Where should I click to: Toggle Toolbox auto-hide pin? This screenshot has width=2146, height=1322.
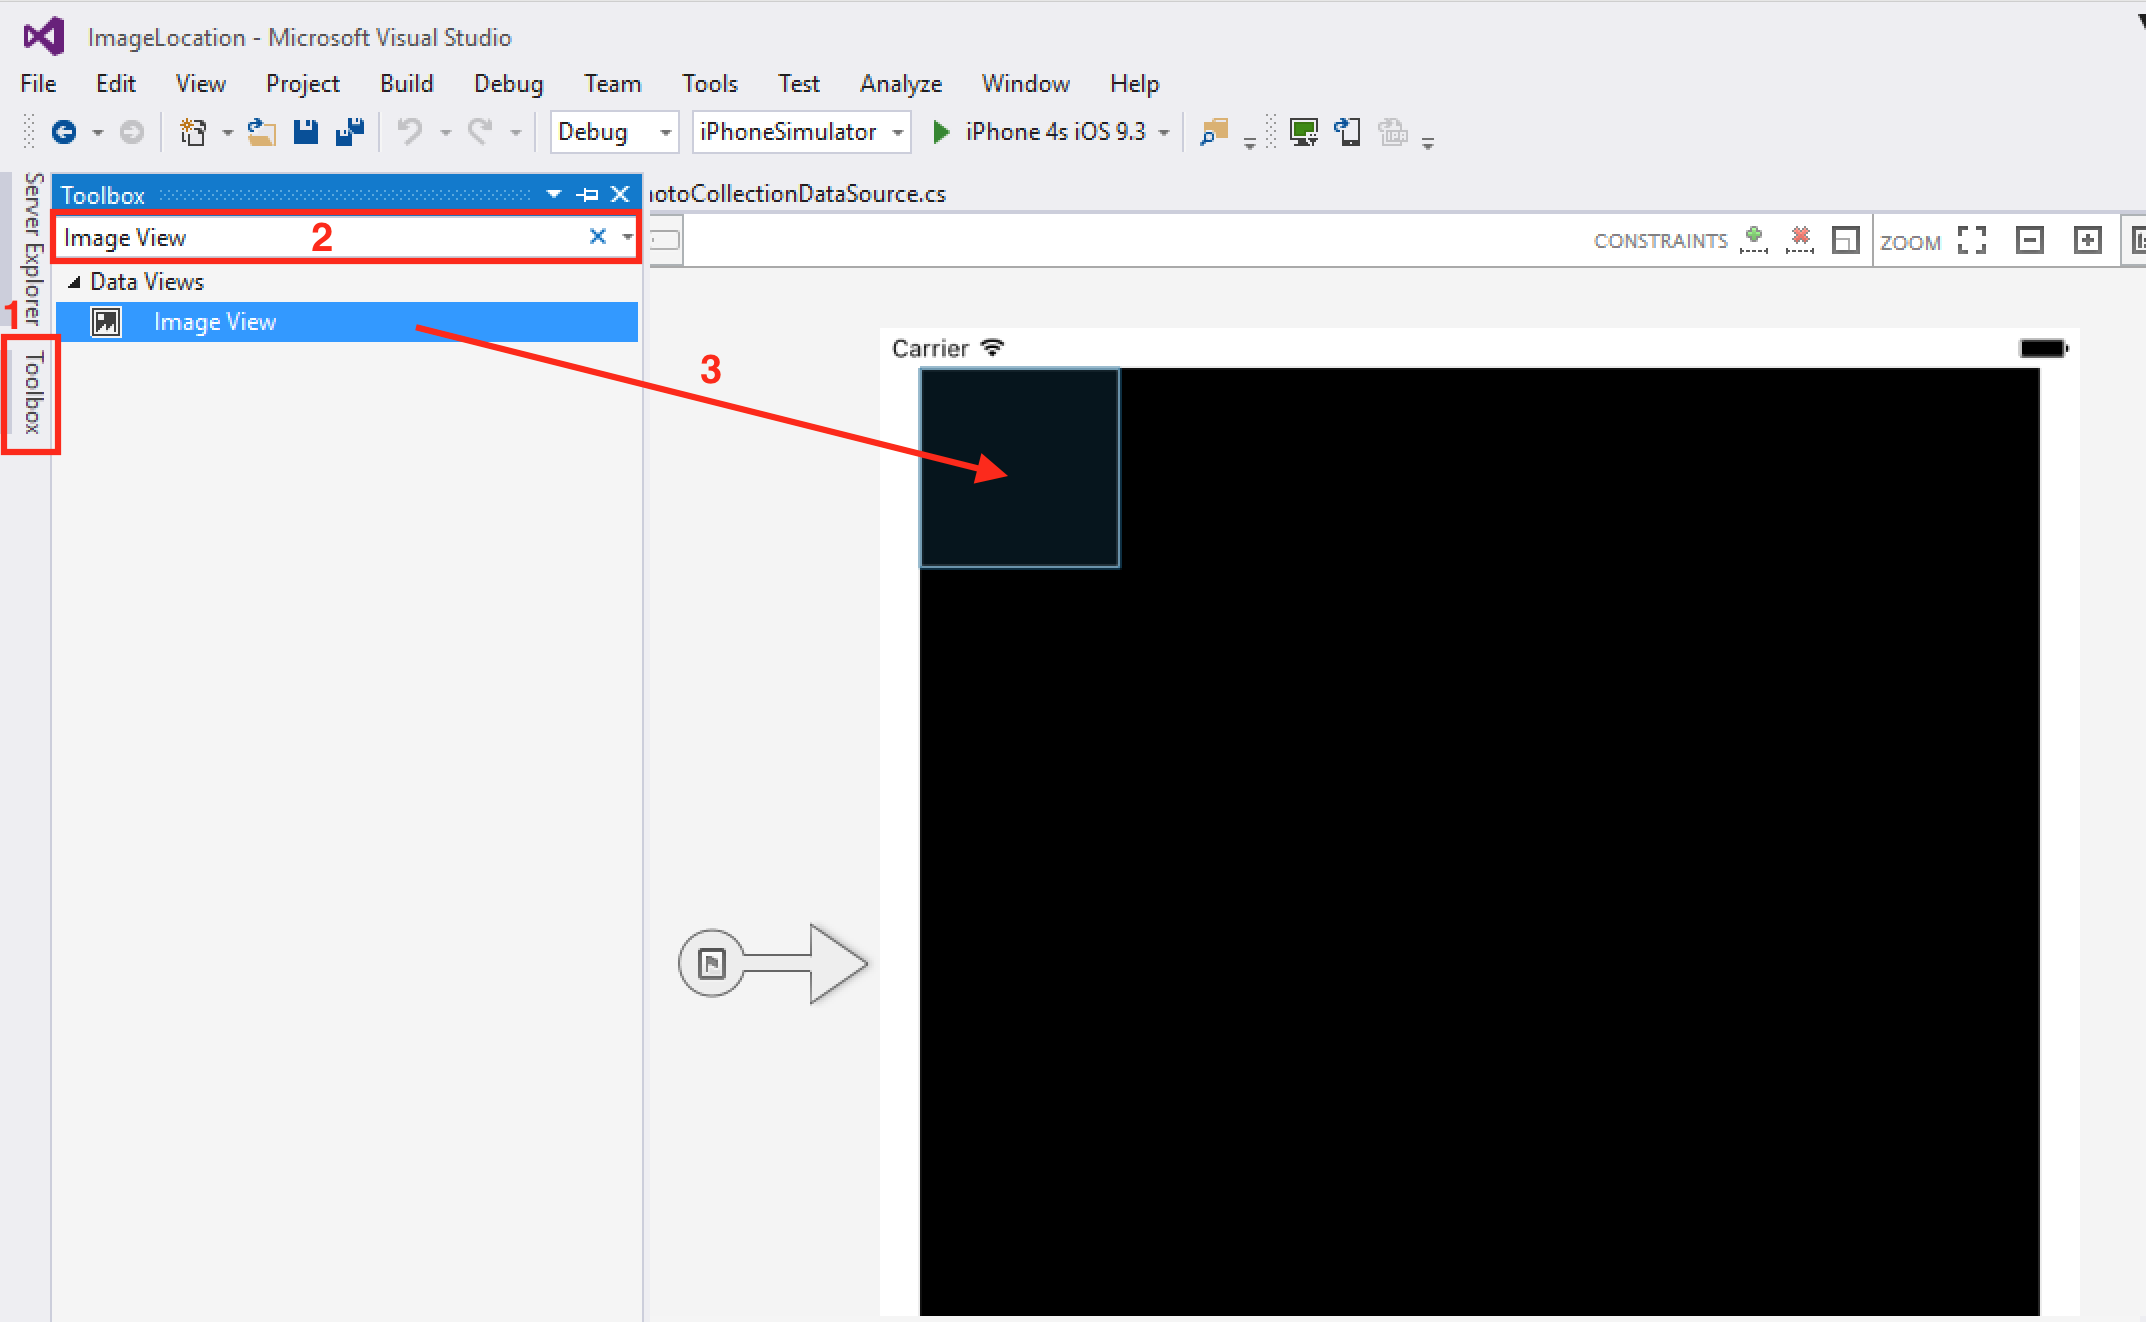click(x=588, y=194)
